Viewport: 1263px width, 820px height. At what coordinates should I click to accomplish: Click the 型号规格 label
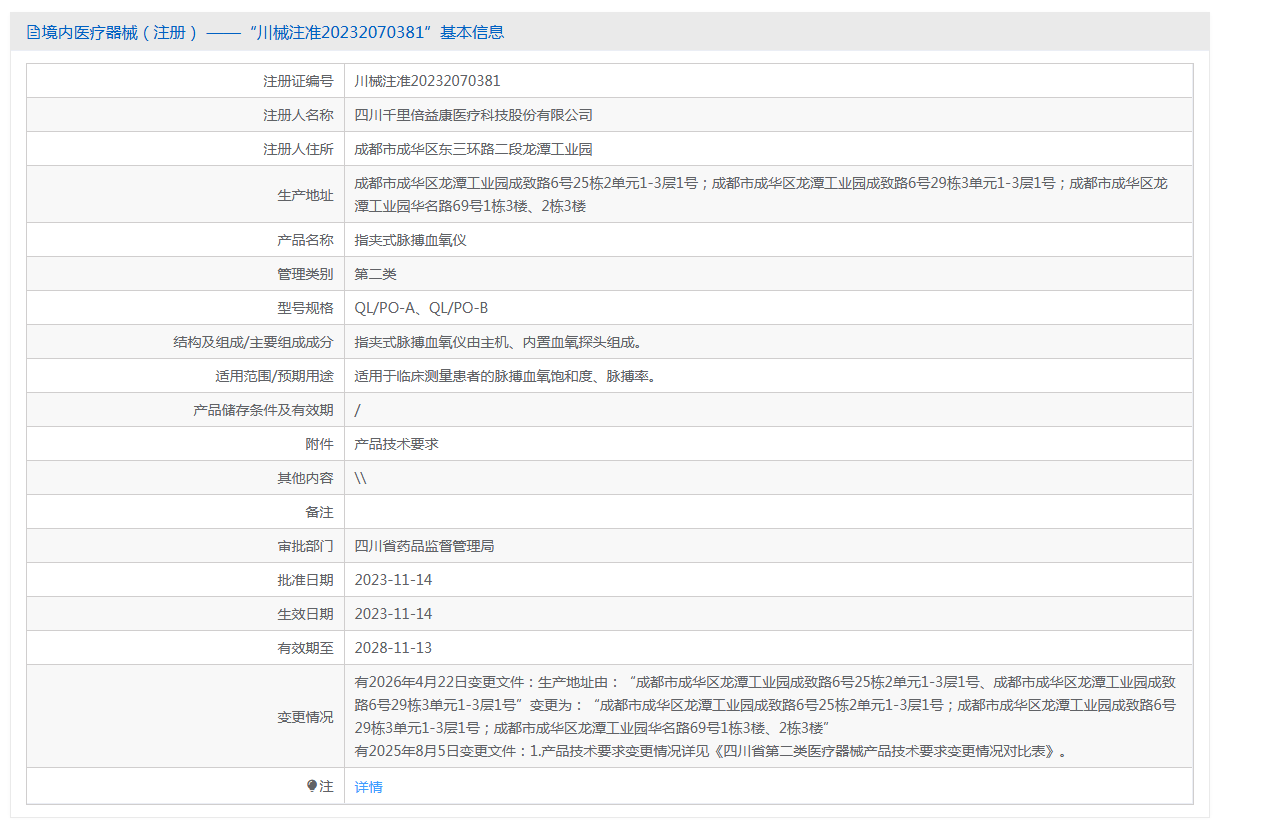pyautogui.click(x=305, y=308)
